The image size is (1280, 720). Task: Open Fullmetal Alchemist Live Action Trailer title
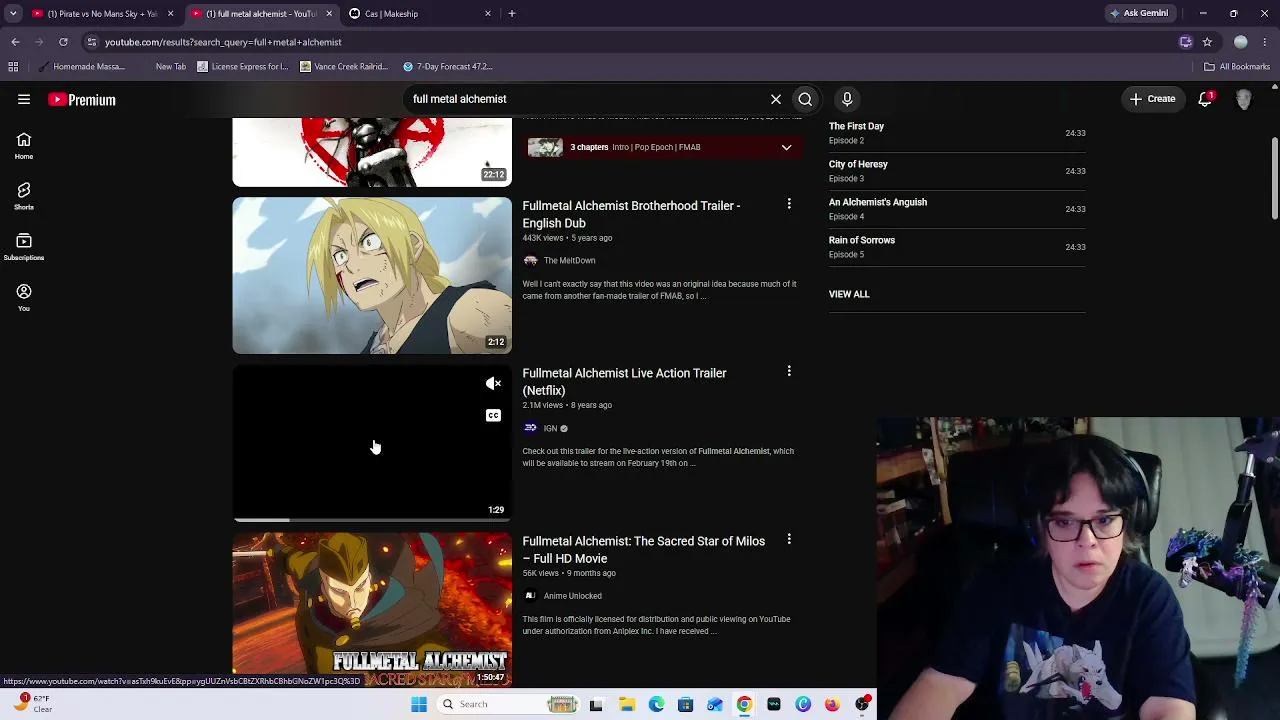(624, 382)
